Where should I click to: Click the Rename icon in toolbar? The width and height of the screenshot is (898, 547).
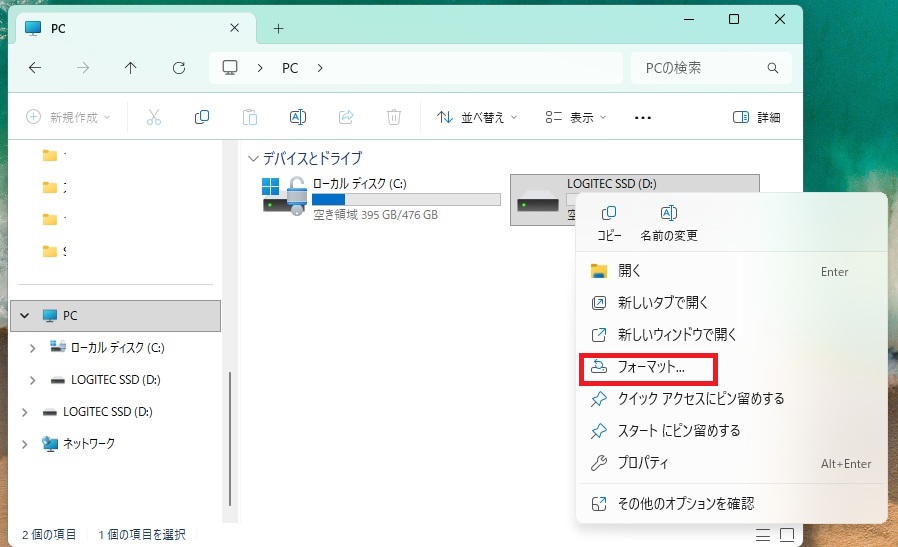click(x=297, y=117)
